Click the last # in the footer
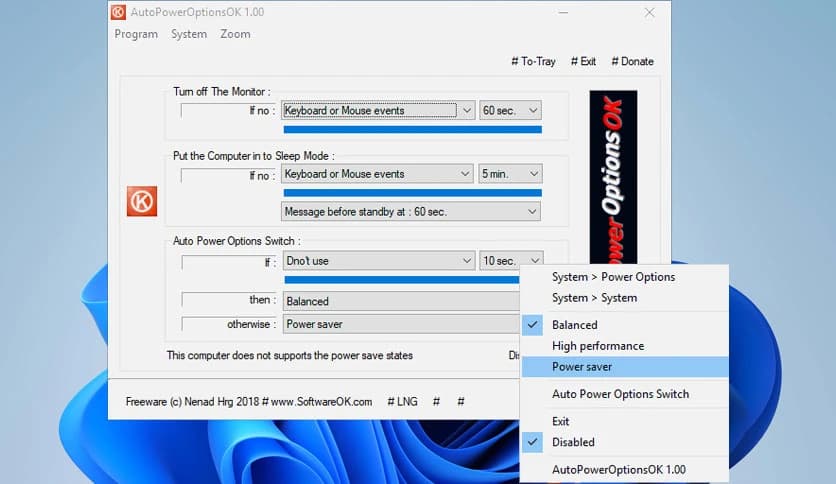This screenshot has width=836, height=484. click(x=461, y=402)
